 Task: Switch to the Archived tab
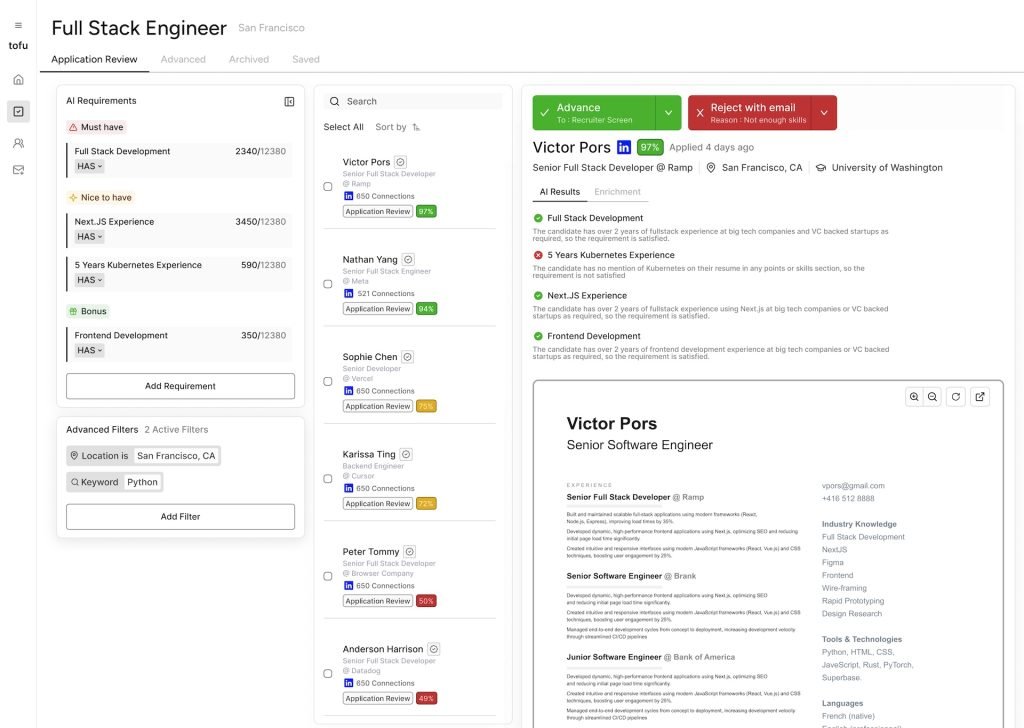click(248, 59)
